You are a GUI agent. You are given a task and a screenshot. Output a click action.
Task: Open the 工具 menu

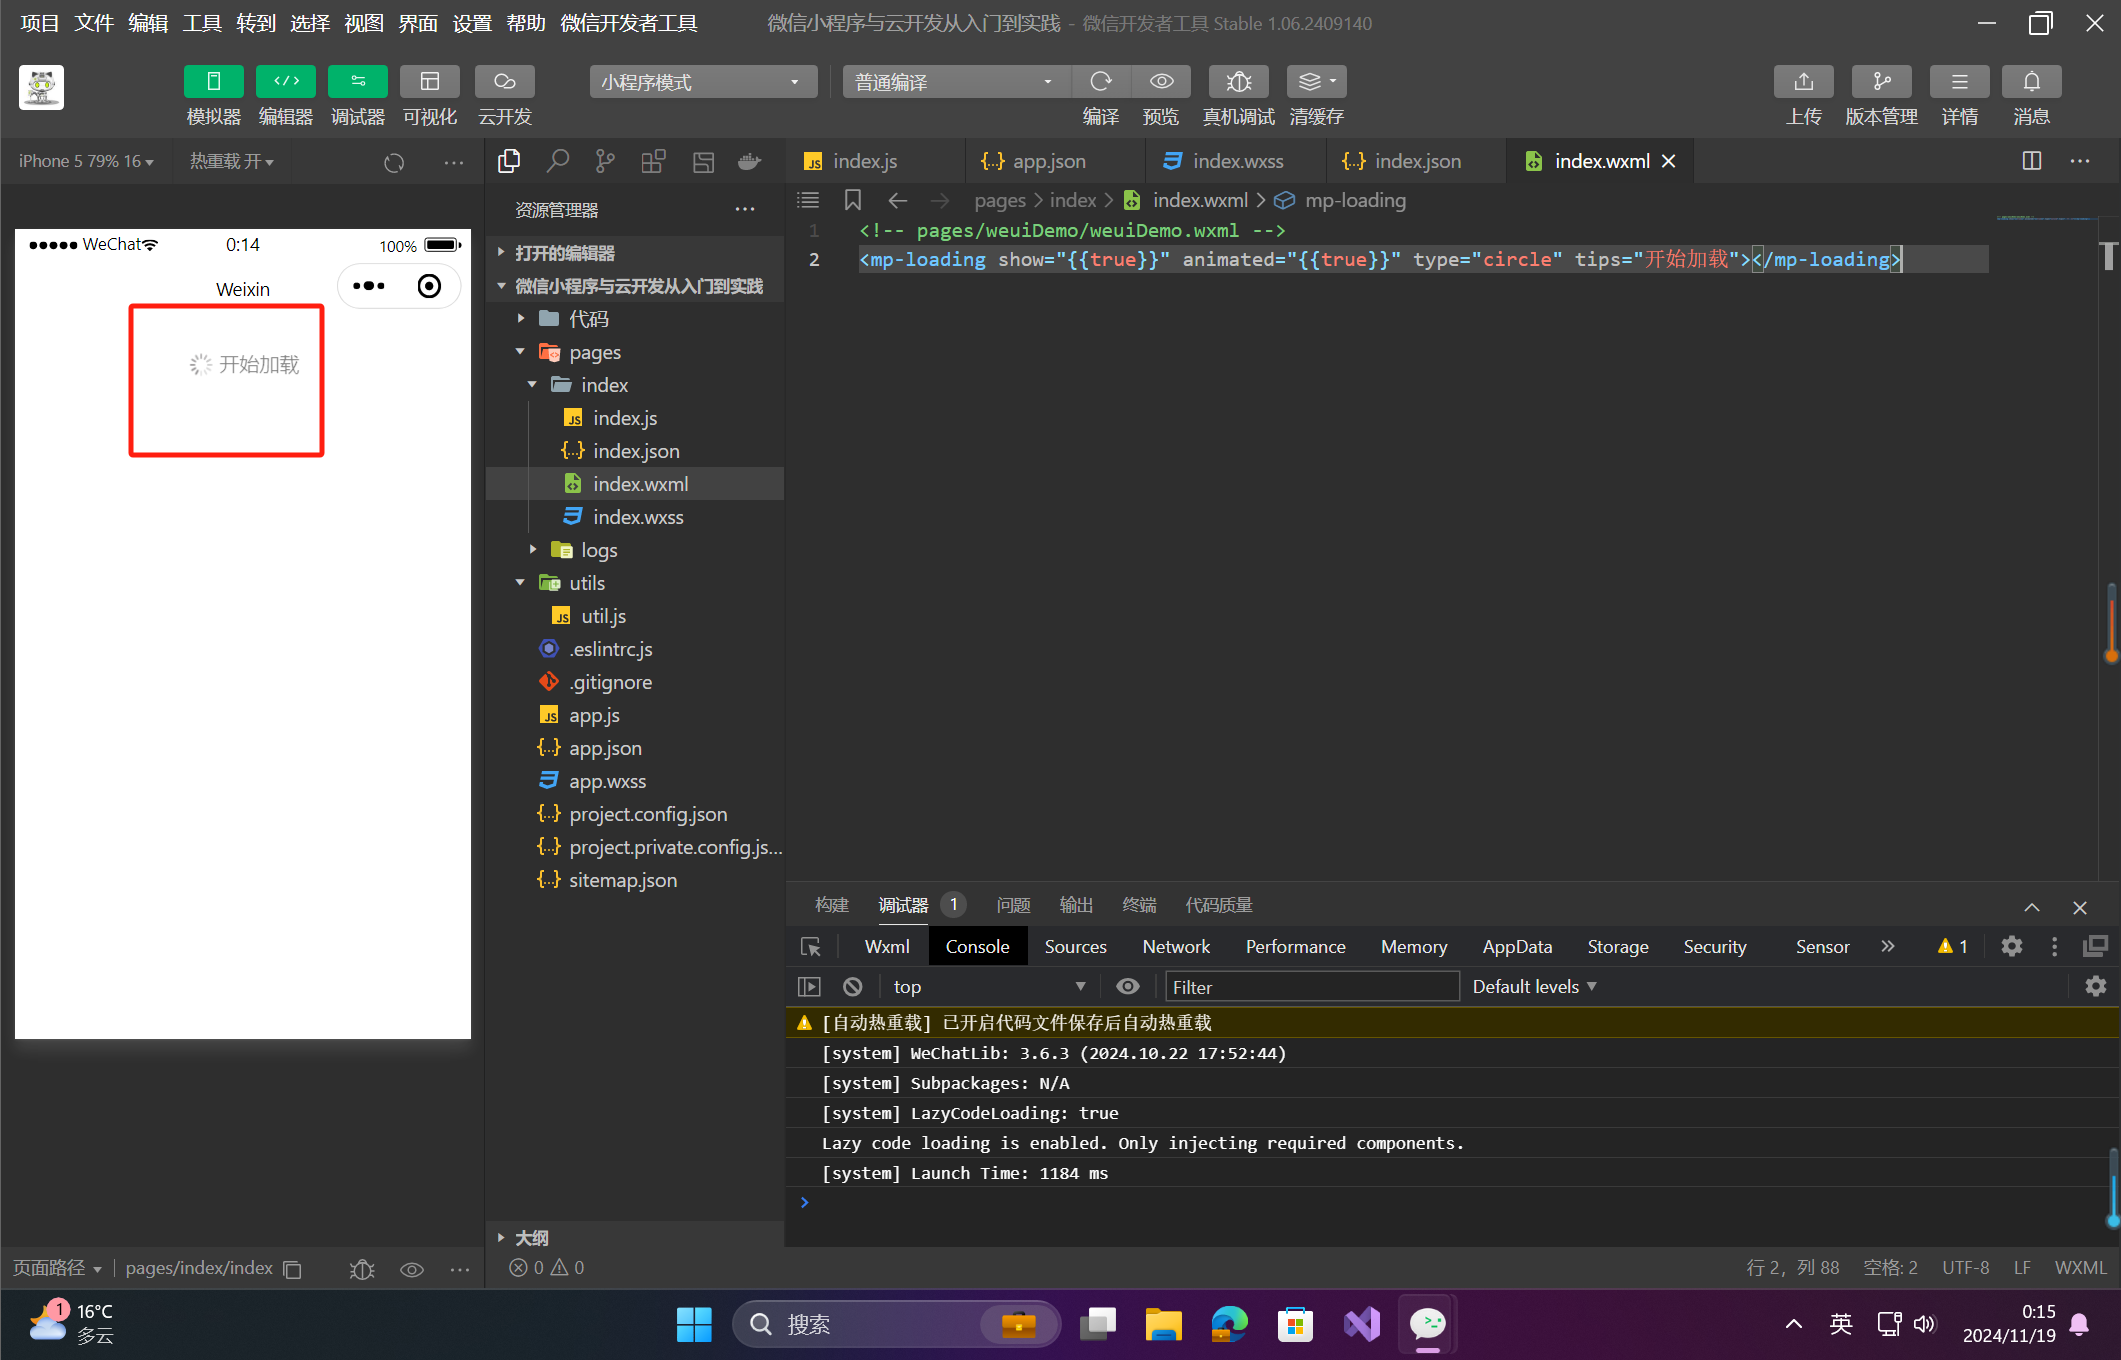point(201,23)
